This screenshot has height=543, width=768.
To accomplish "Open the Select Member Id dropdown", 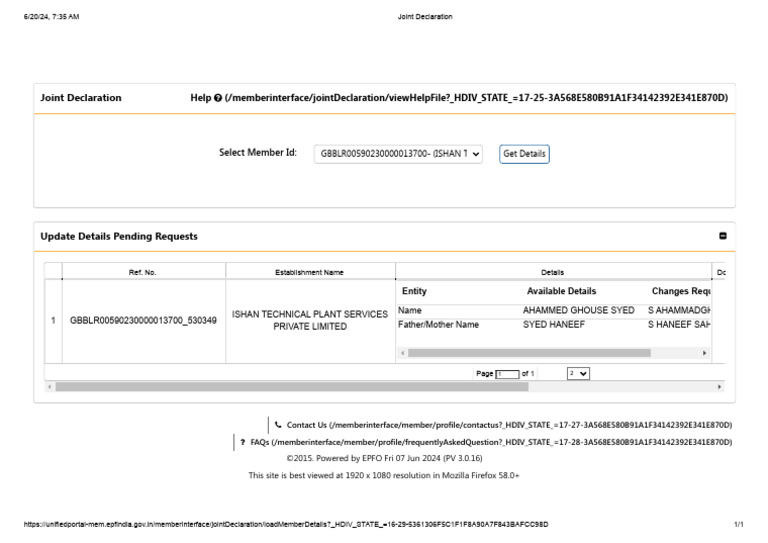I will pyautogui.click(x=398, y=154).
